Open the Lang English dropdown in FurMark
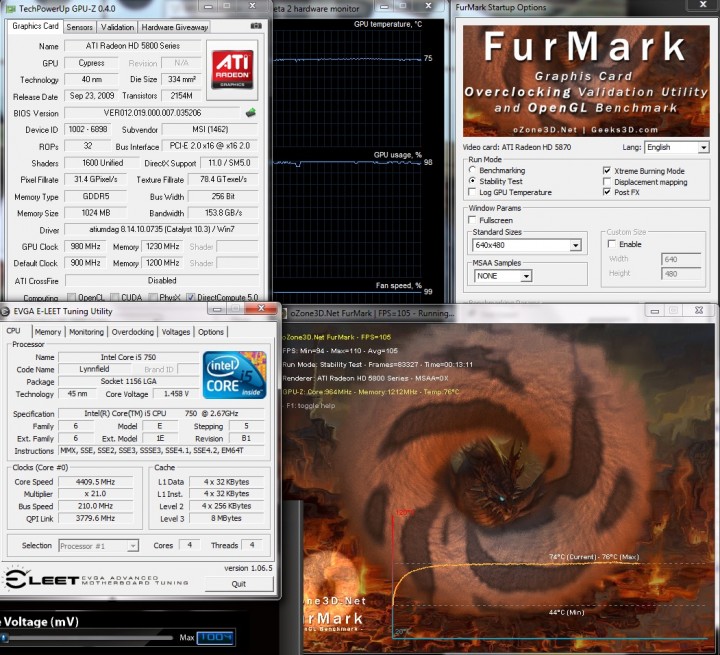Viewport: 720px width, 655px height. pos(677,147)
